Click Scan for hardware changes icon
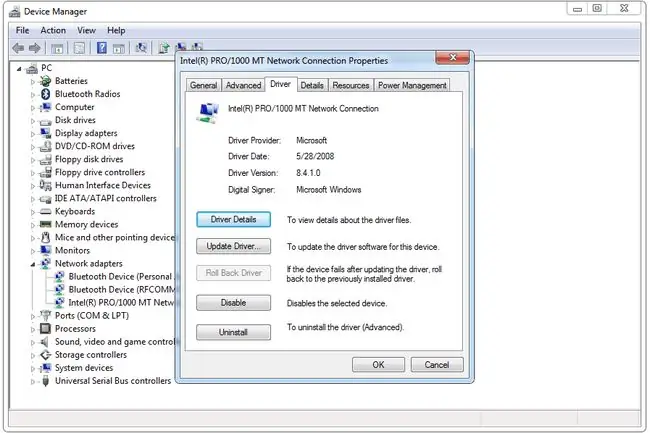The width and height of the screenshot is (650, 433). click(141, 48)
